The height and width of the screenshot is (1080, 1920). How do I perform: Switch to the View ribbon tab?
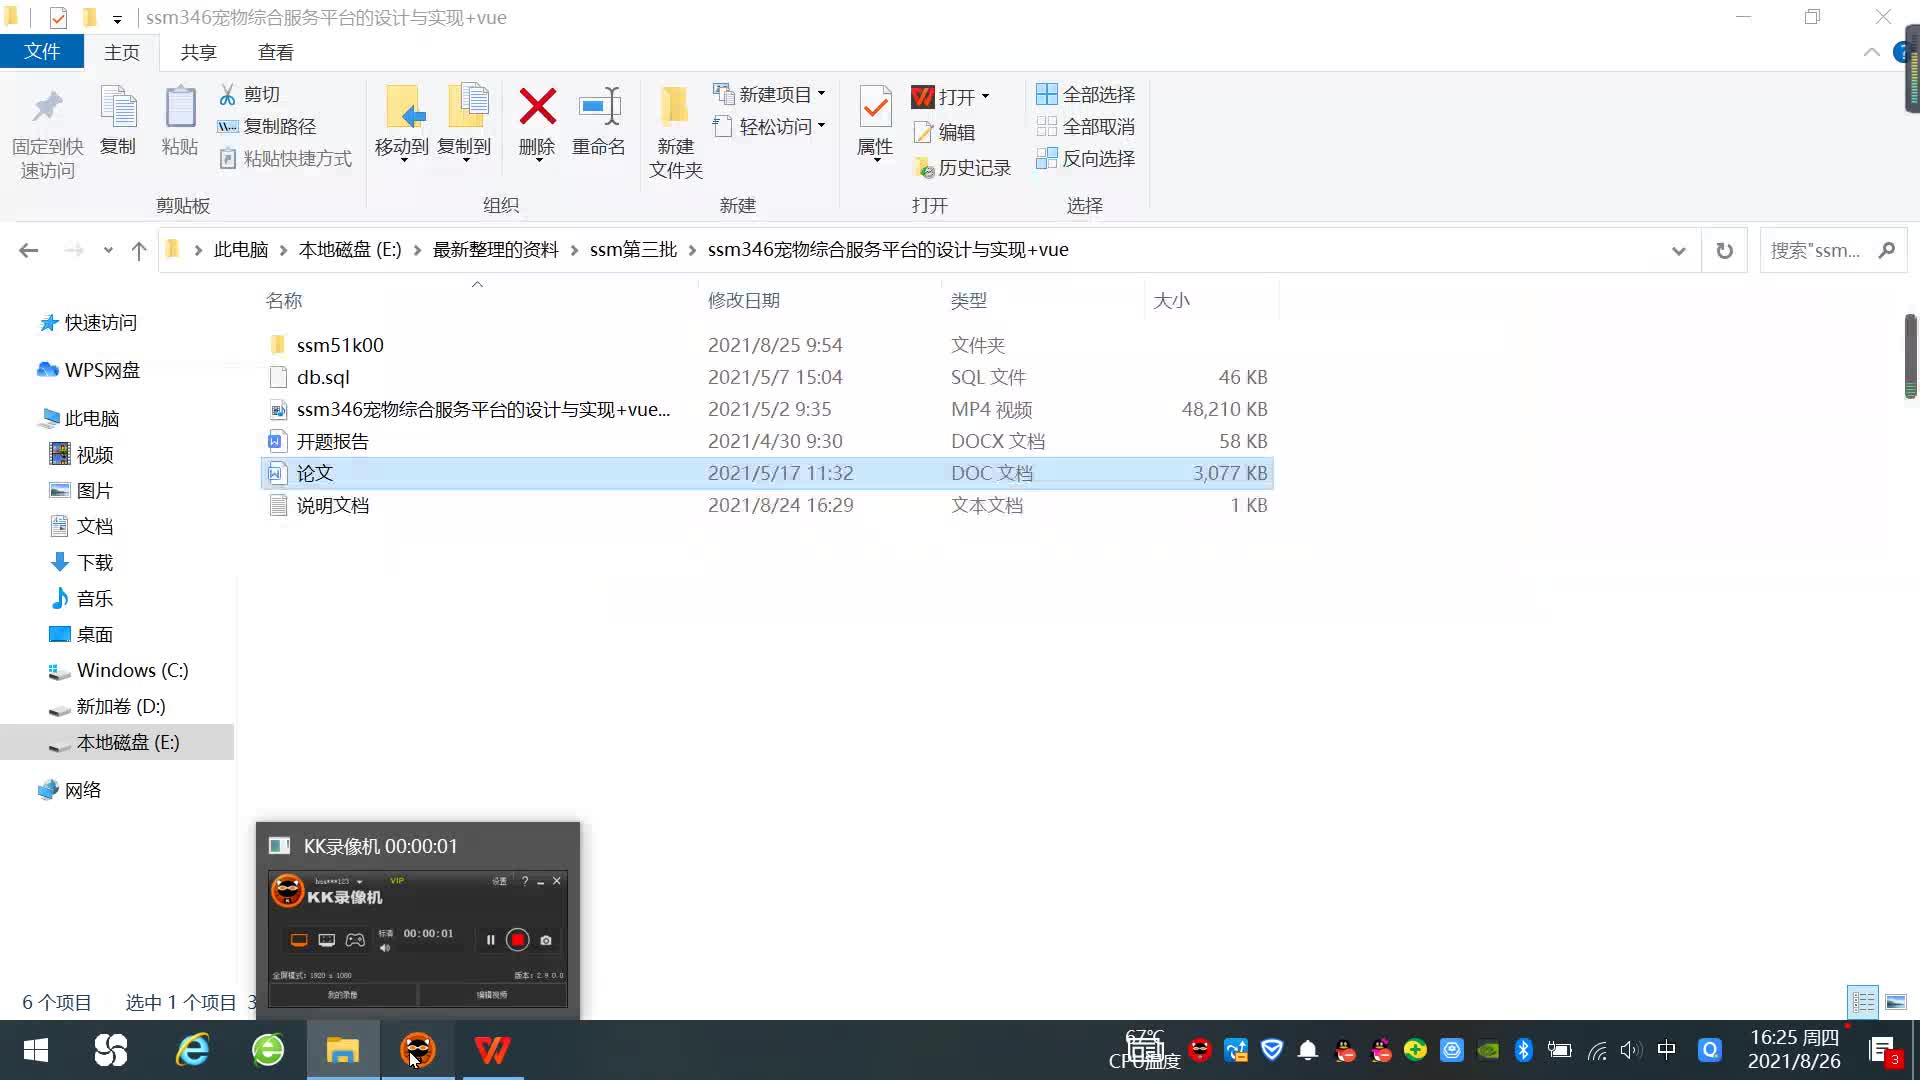275,52
